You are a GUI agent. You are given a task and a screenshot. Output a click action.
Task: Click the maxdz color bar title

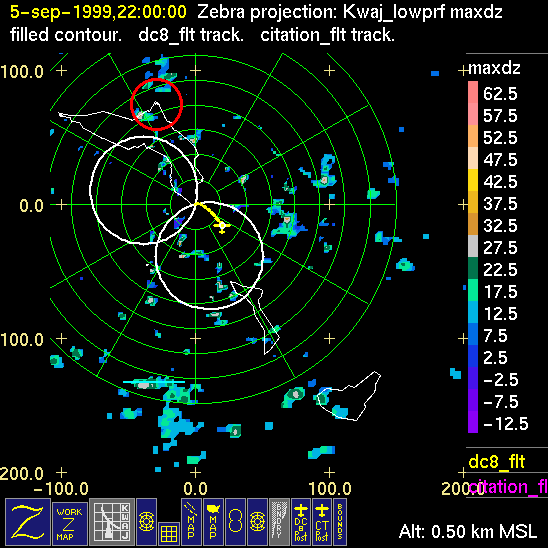pyautogui.click(x=494, y=68)
